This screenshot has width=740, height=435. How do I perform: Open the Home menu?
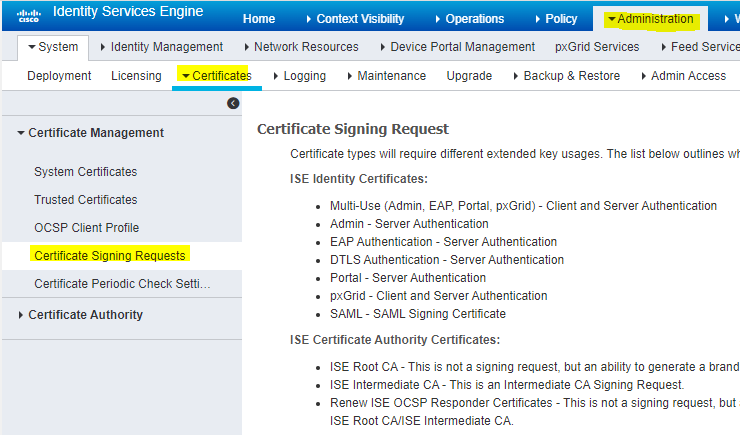259,19
